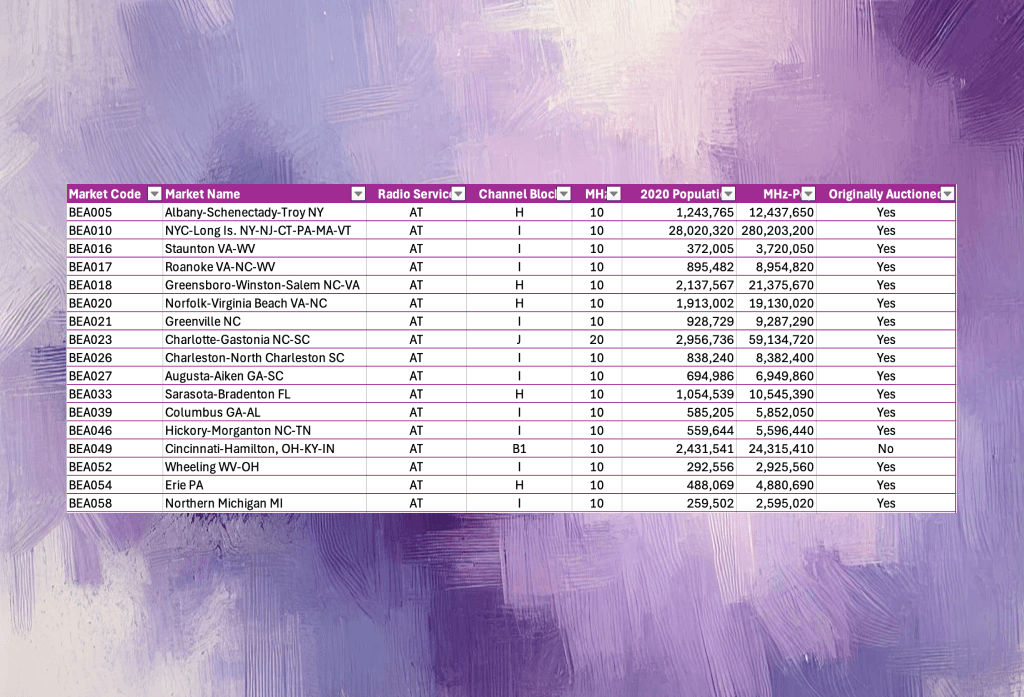
Task: Open the 2020 Population filter dropdown
Action: tap(729, 193)
